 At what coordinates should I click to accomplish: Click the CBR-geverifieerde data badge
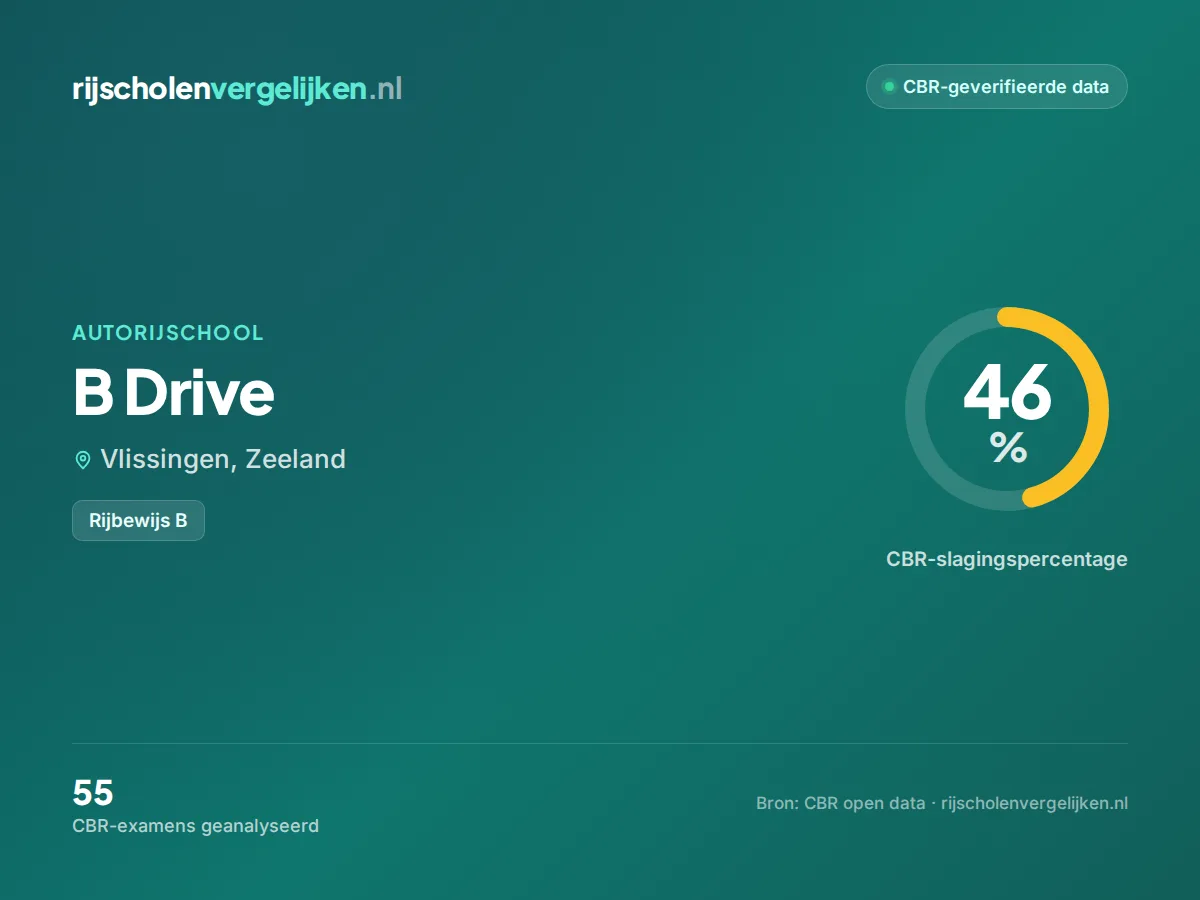tap(996, 87)
